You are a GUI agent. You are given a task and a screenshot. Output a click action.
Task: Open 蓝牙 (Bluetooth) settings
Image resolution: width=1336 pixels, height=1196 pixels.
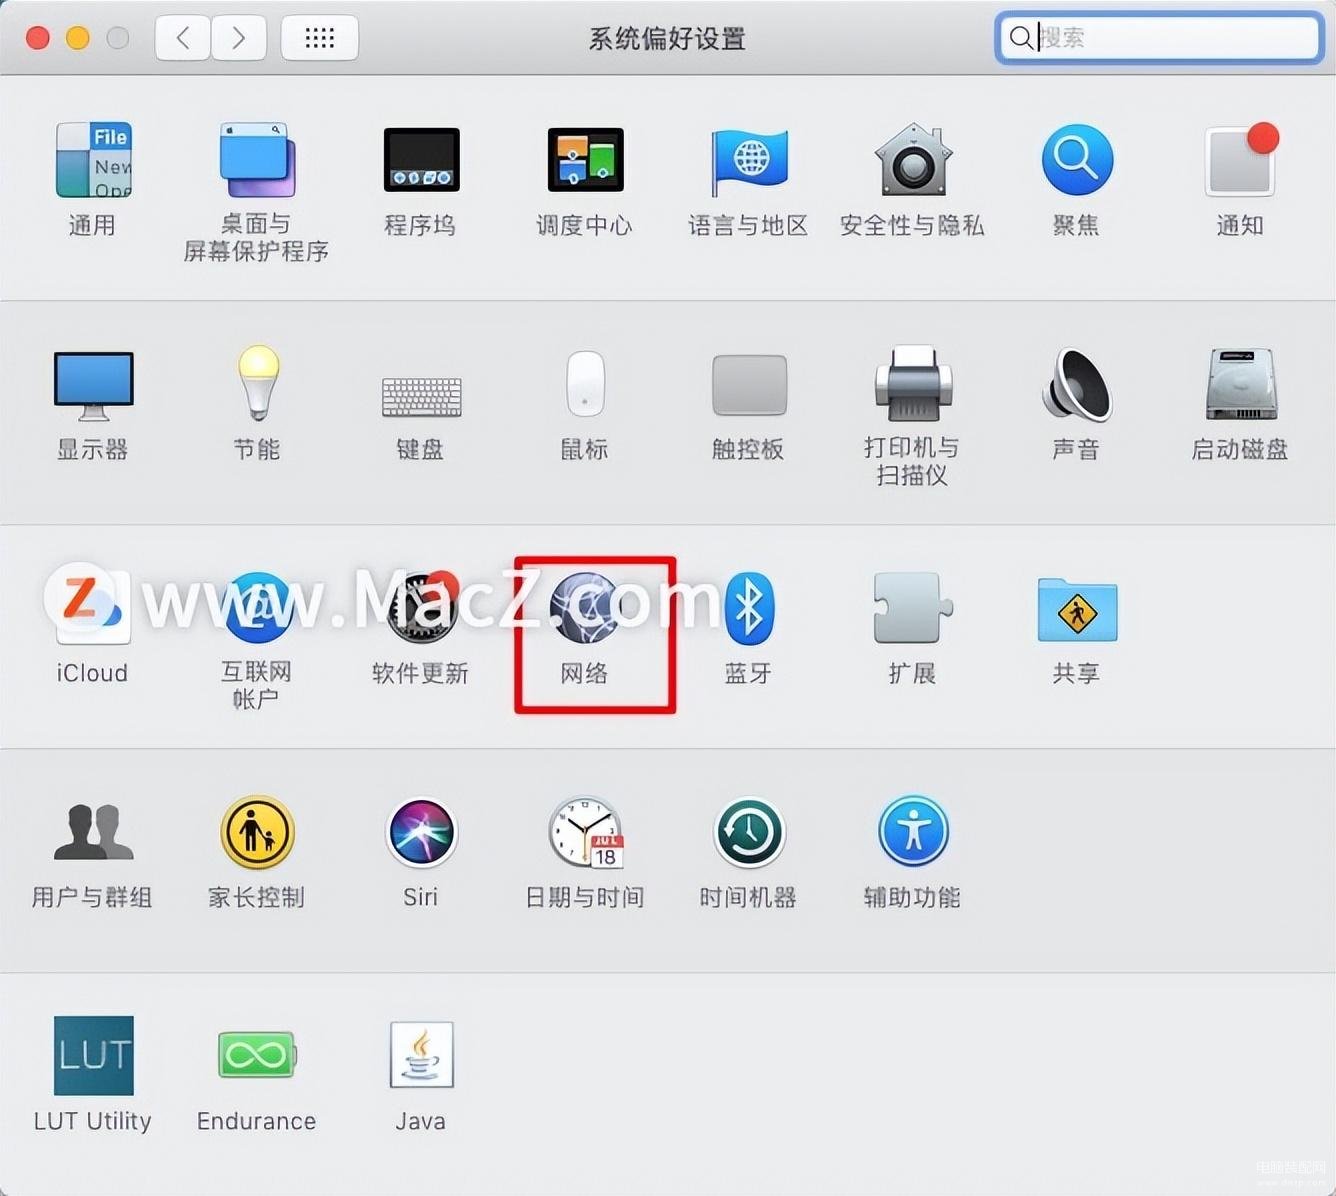click(748, 615)
